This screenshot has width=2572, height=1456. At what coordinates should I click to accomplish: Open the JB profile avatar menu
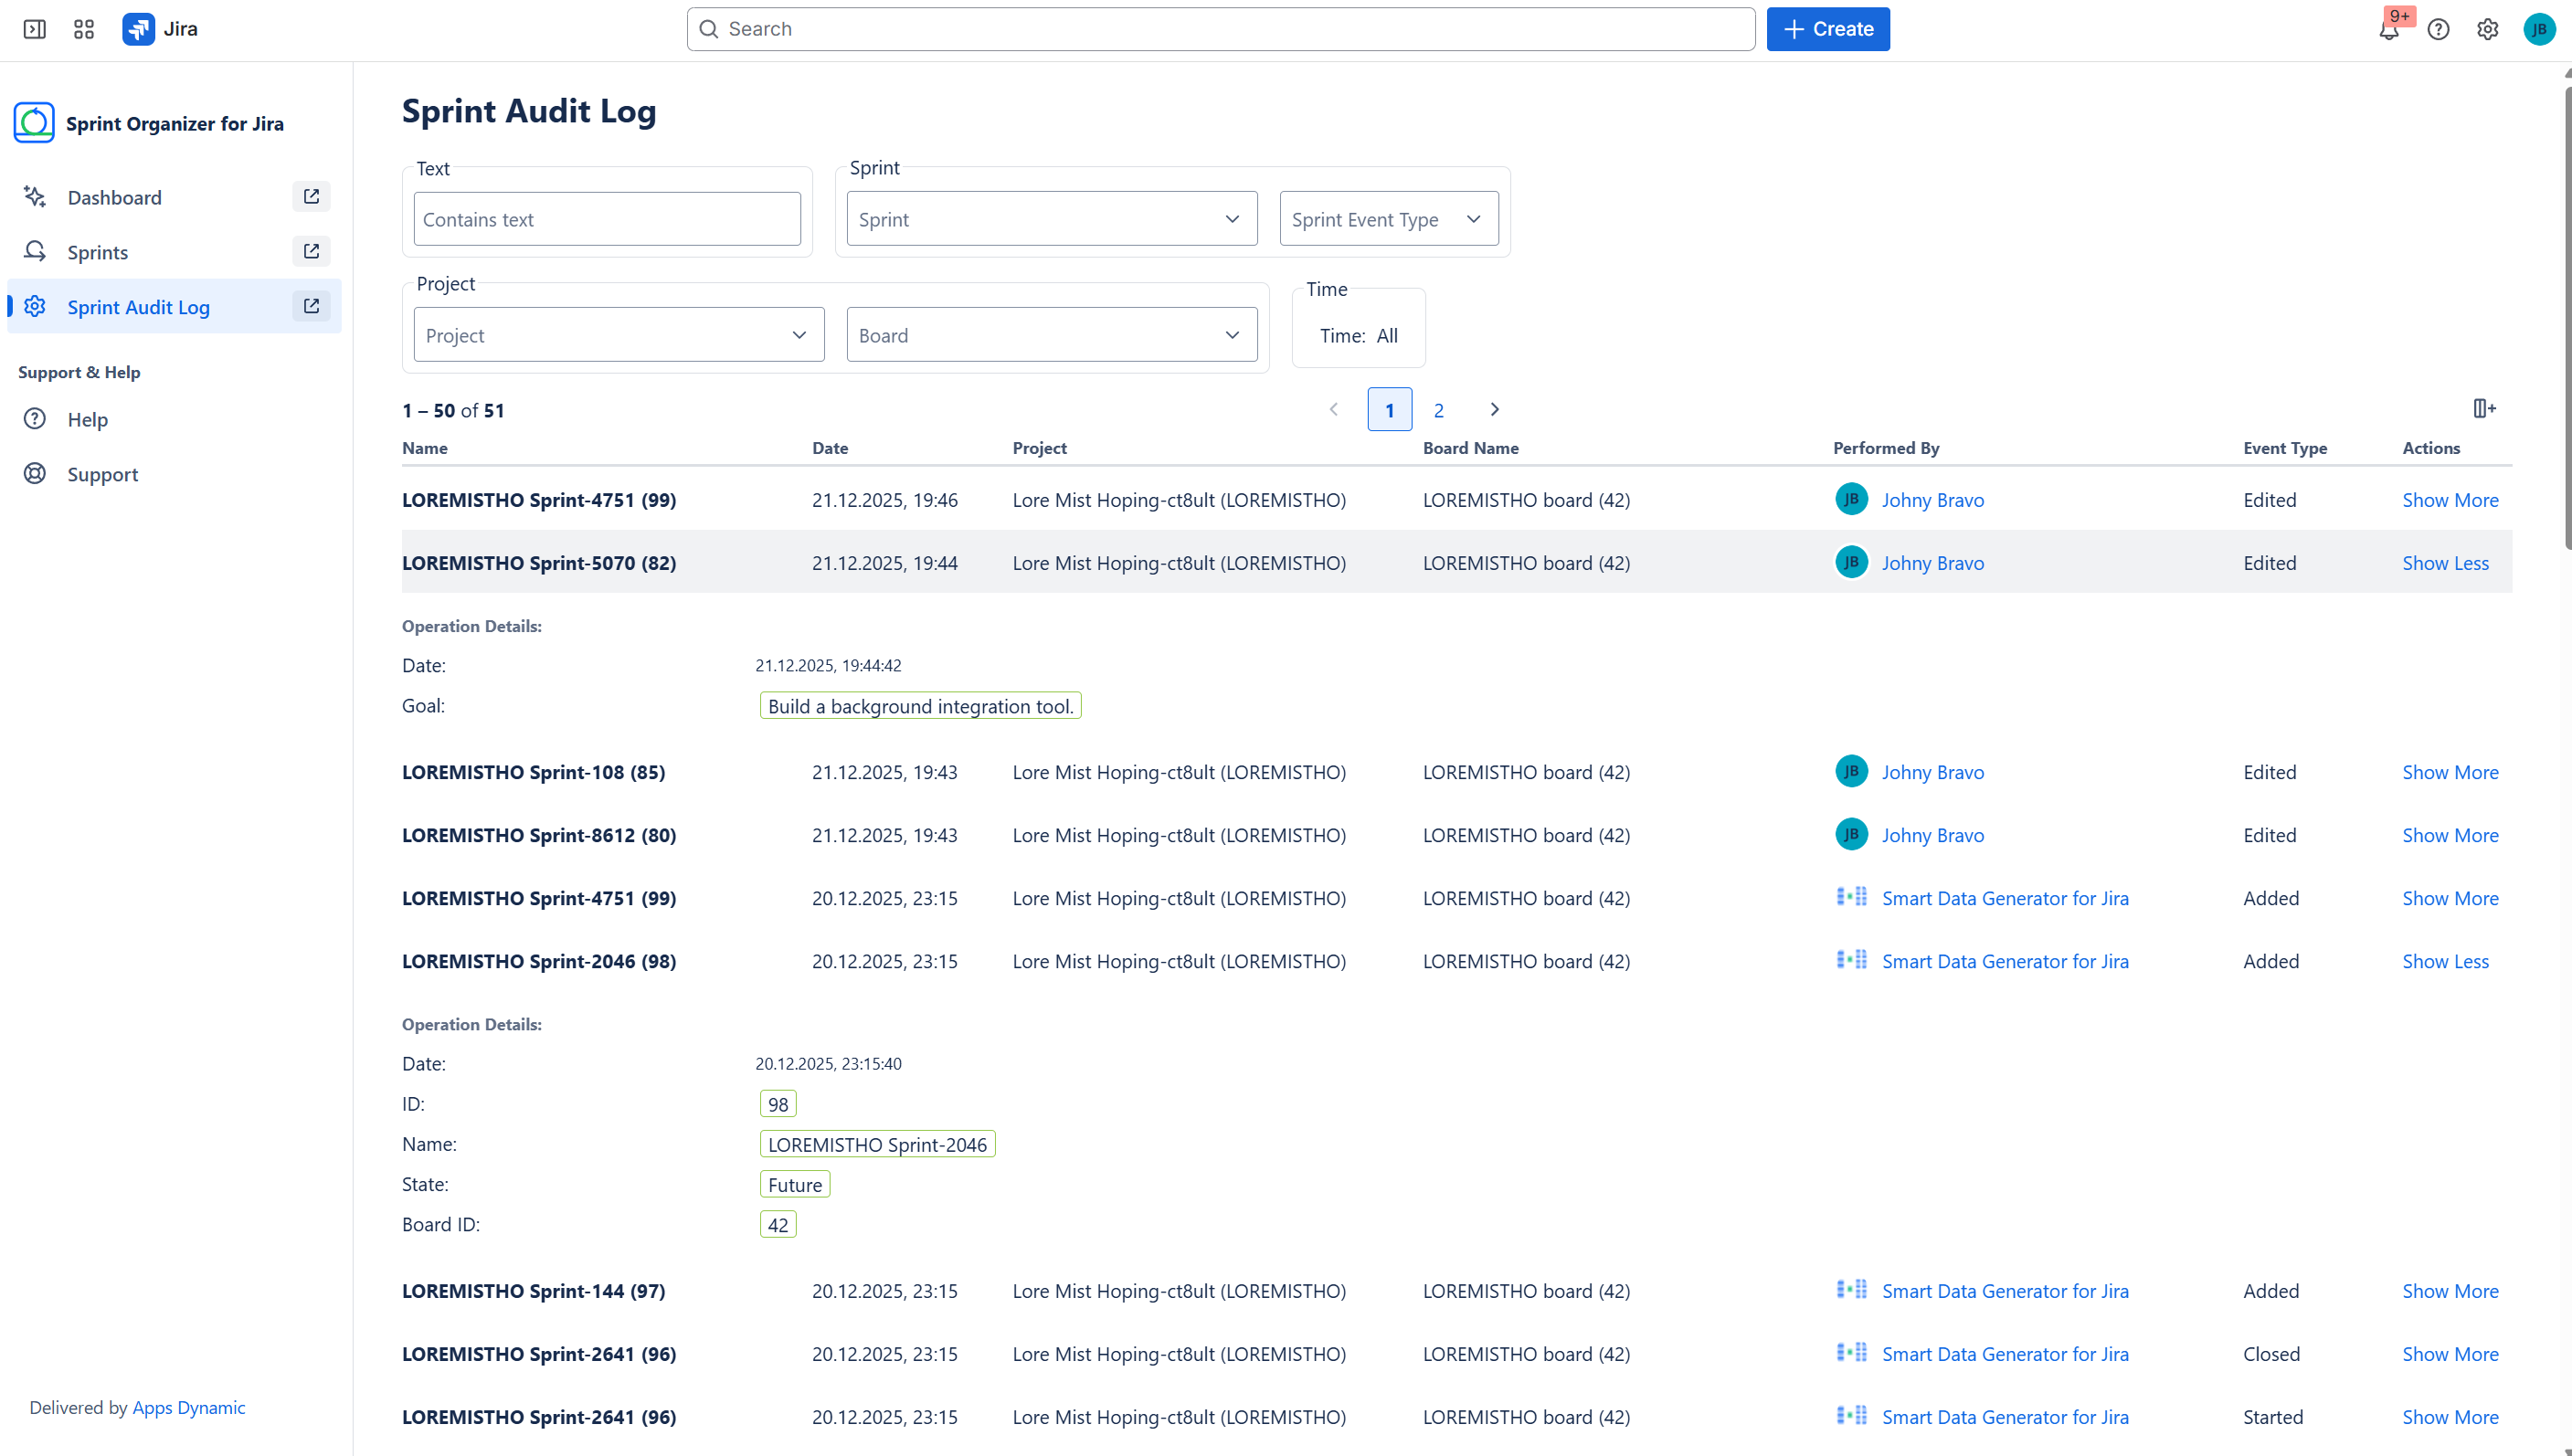click(x=2538, y=29)
